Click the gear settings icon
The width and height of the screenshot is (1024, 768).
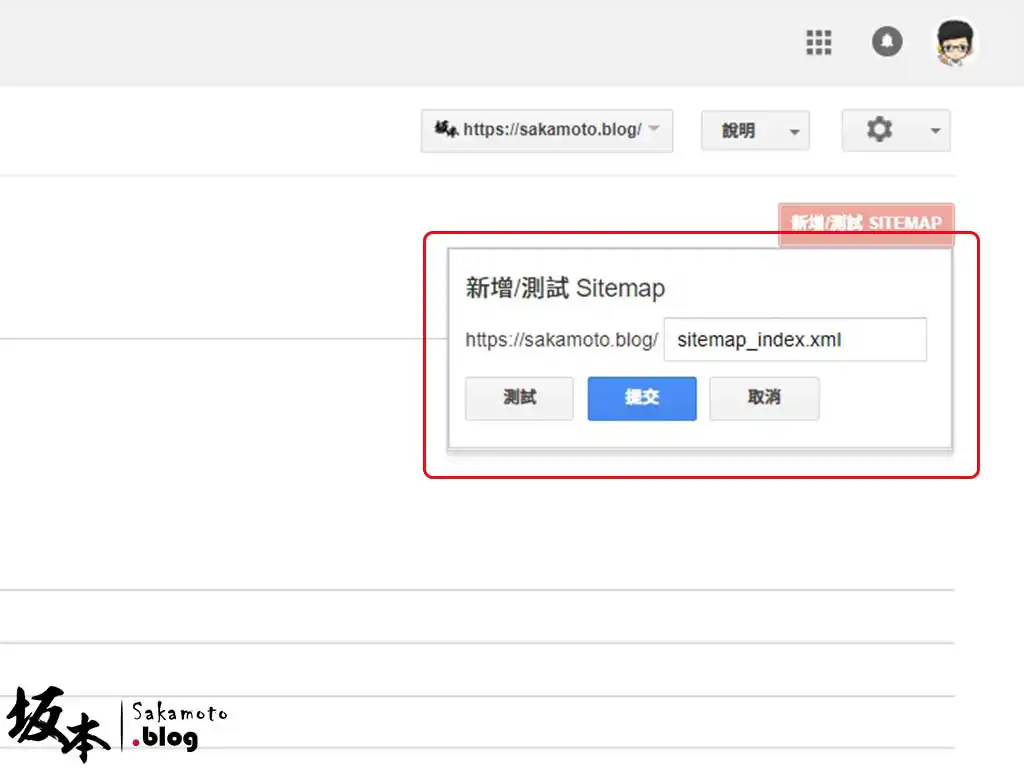[878, 129]
